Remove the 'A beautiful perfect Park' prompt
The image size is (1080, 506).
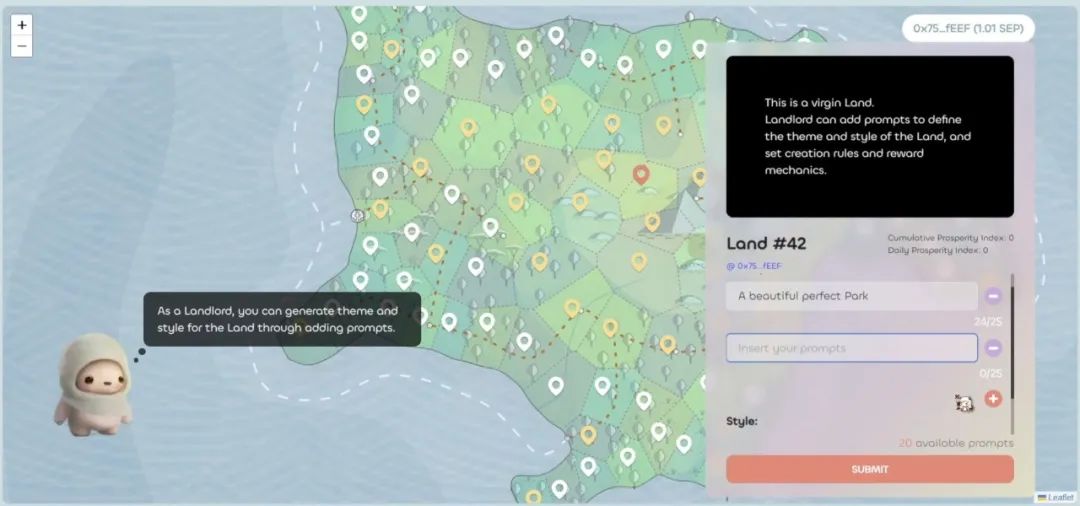click(993, 296)
